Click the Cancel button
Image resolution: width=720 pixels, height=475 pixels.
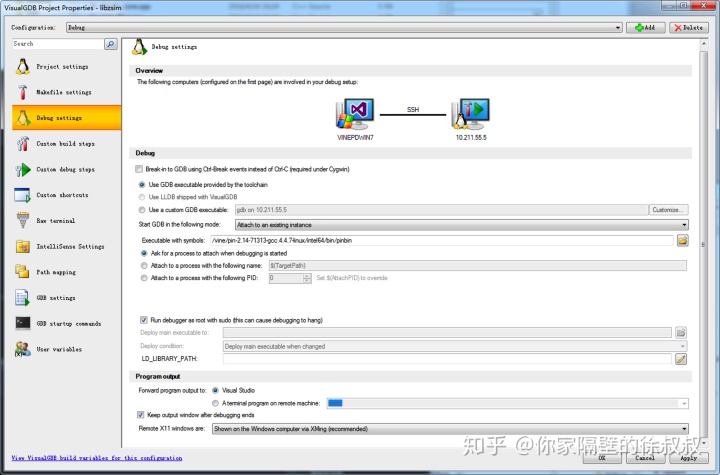click(645, 458)
